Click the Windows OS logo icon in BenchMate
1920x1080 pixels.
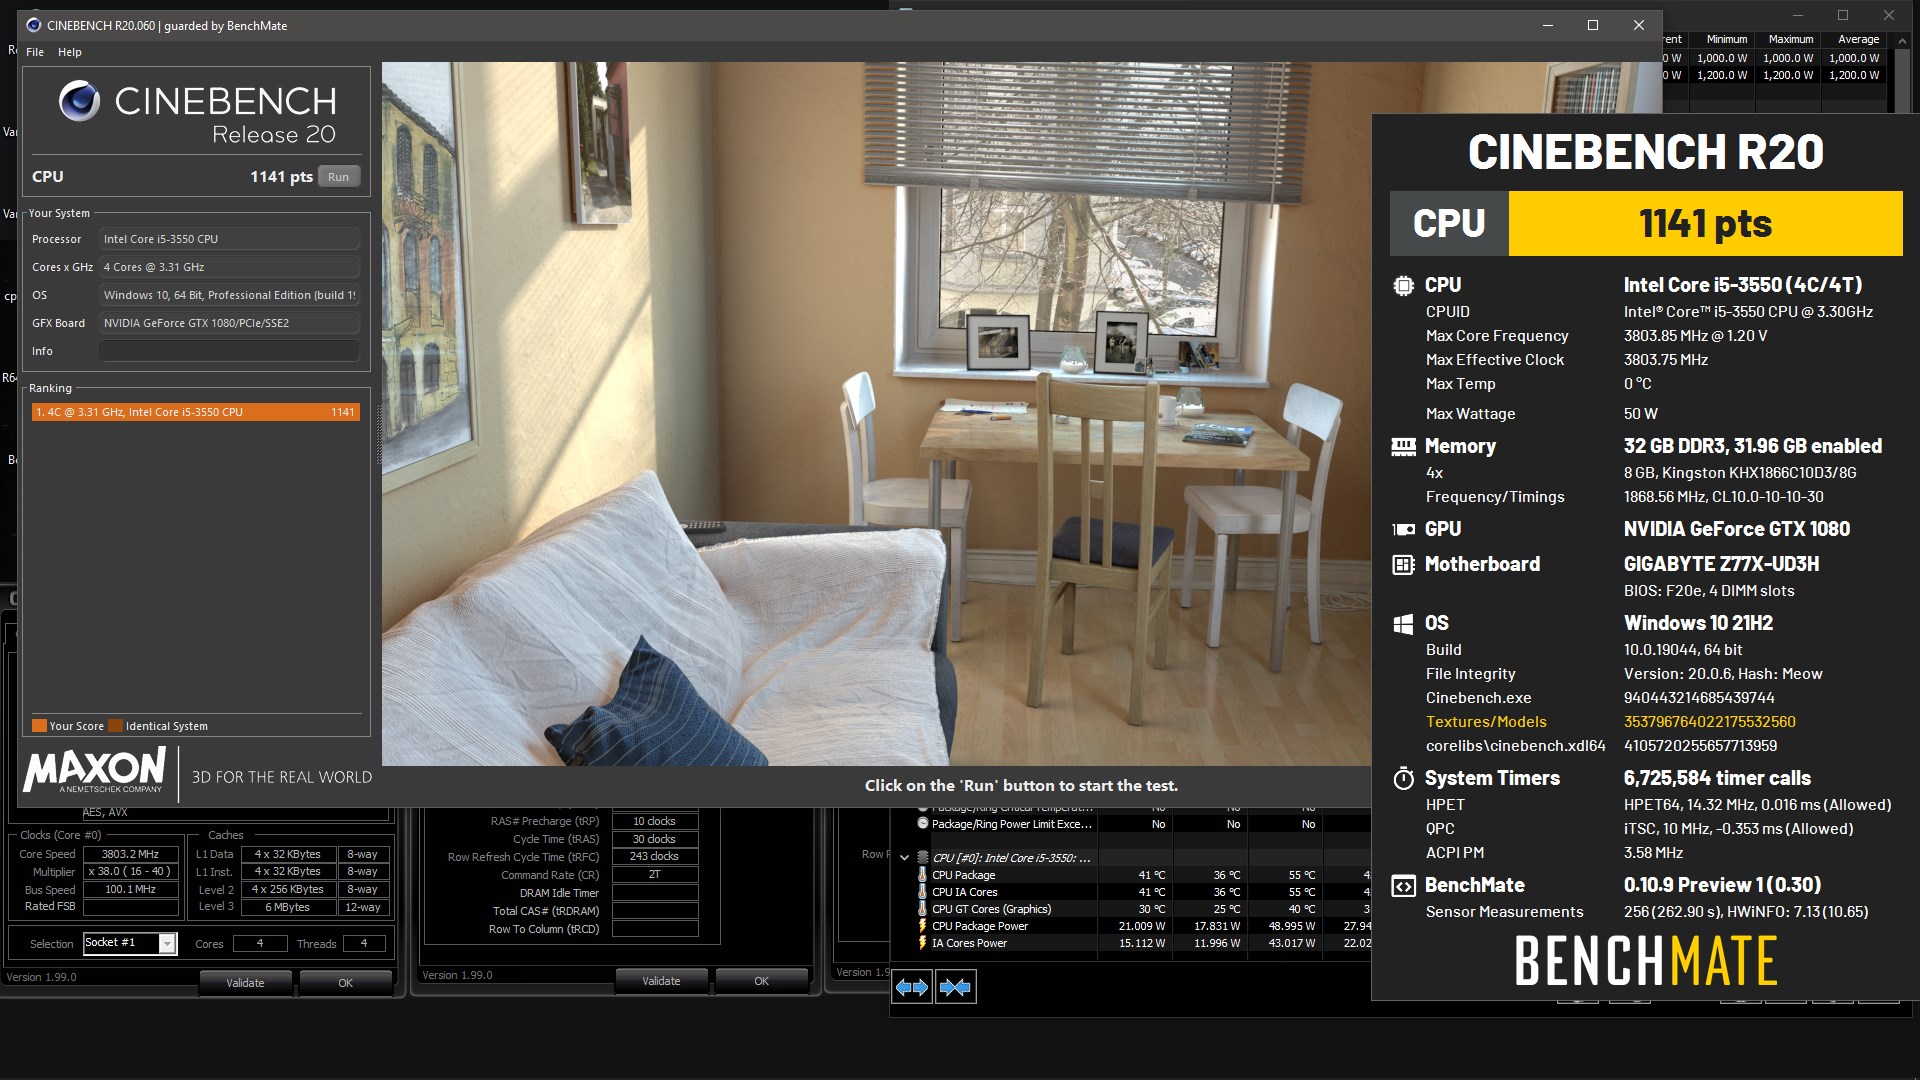coord(1403,624)
